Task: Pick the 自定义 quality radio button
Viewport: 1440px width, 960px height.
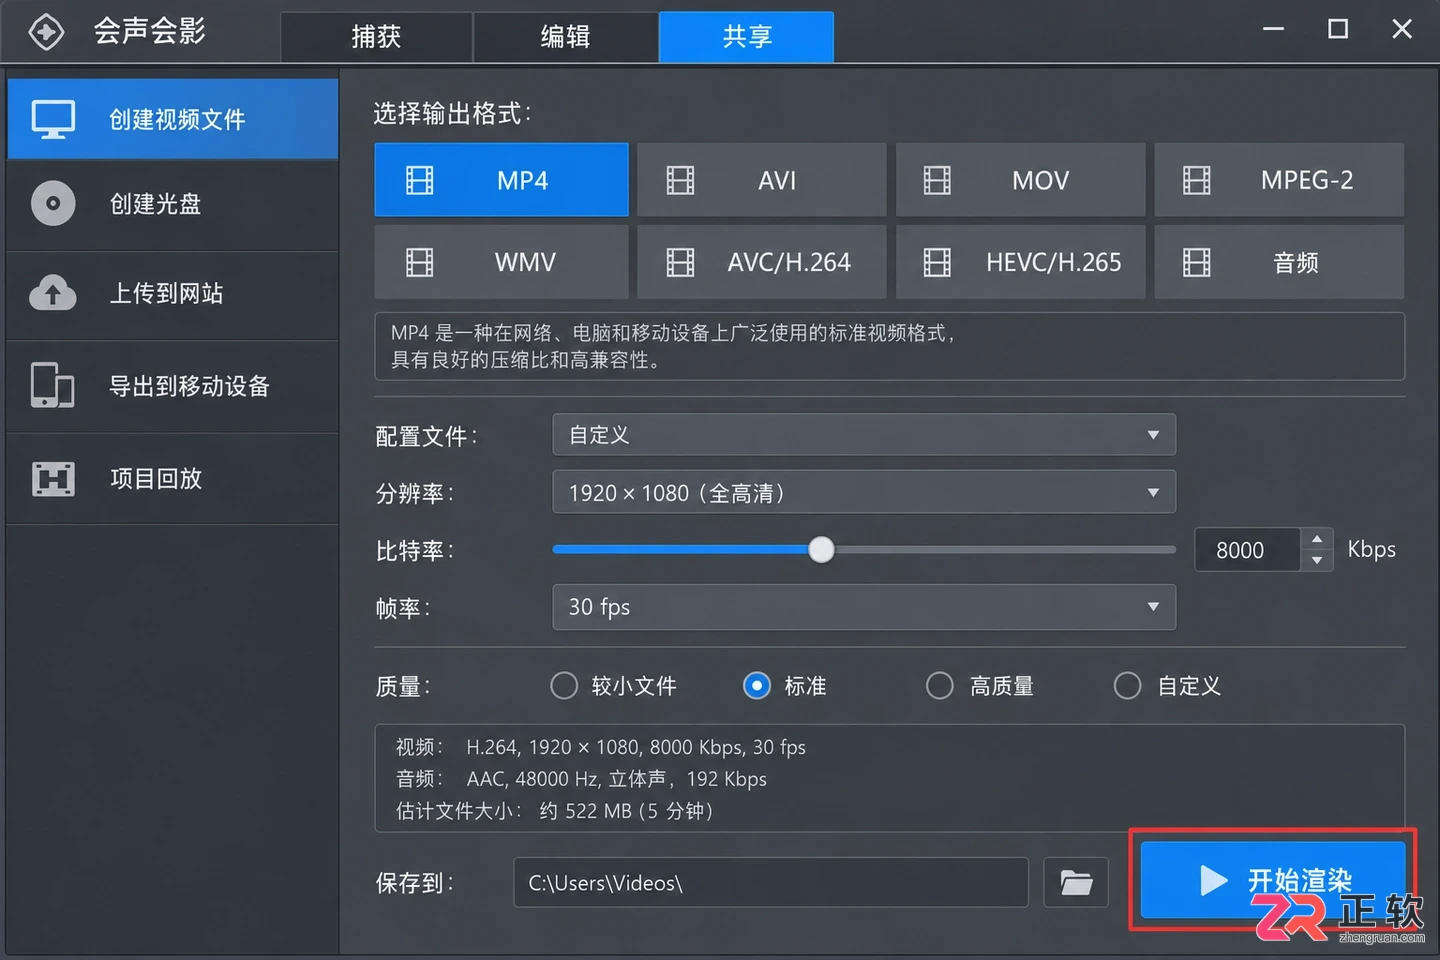Action: [1127, 686]
